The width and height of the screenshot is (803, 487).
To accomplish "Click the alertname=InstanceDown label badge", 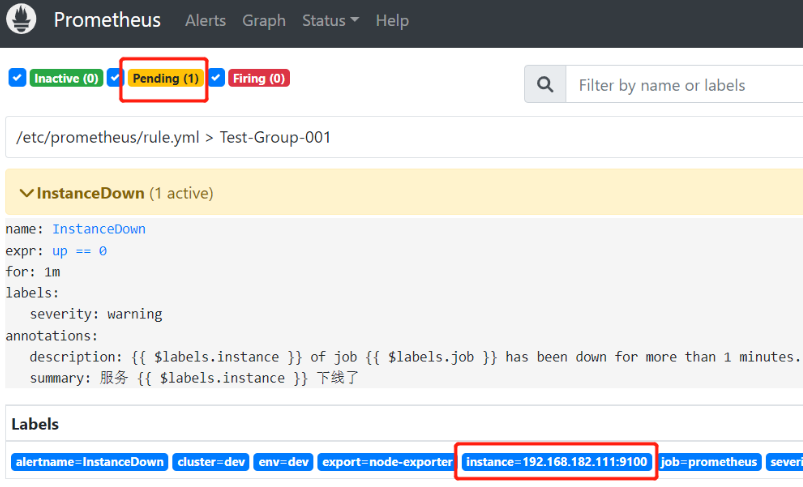I will [90, 462].
